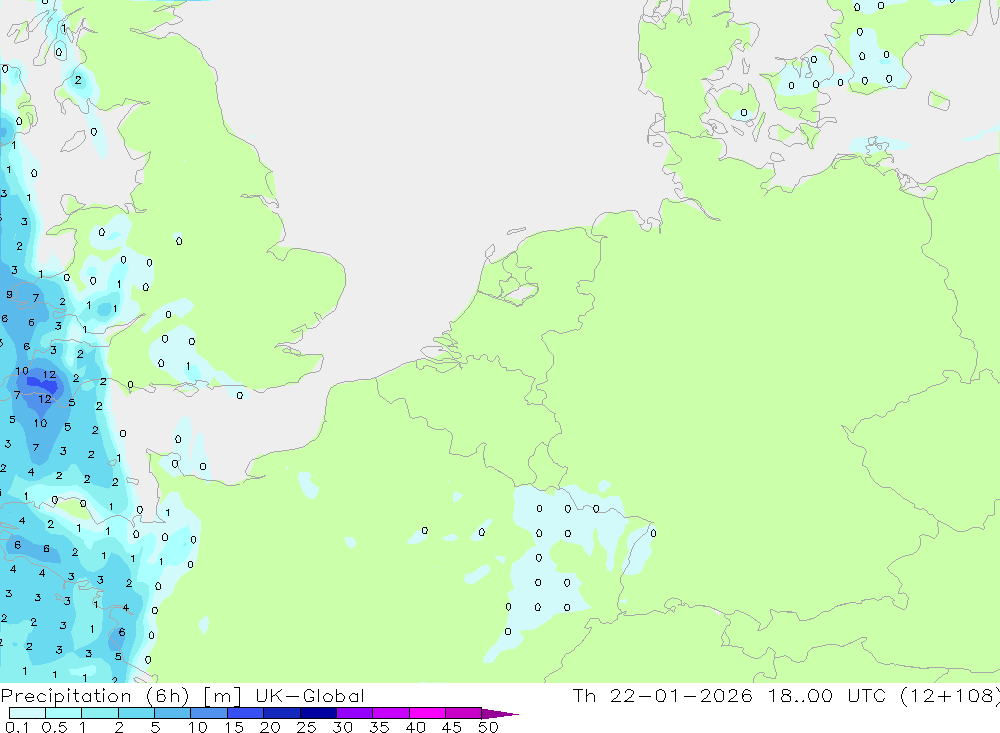Click the '(12+108)' forecast offset text
This screenshot has height=733, width=1000.
pos(949,695)
